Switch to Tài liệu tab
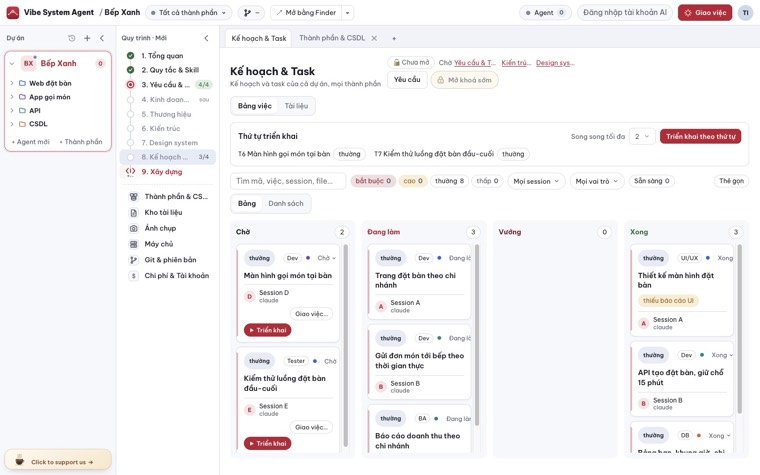Screen dimensions: 760x475 296,106
